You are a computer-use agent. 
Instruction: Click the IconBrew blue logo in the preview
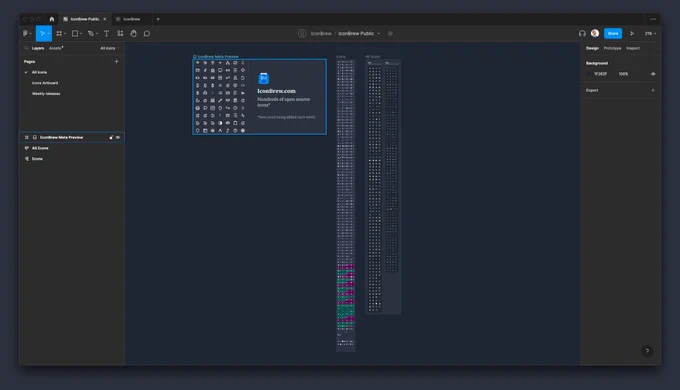point(264,79)
